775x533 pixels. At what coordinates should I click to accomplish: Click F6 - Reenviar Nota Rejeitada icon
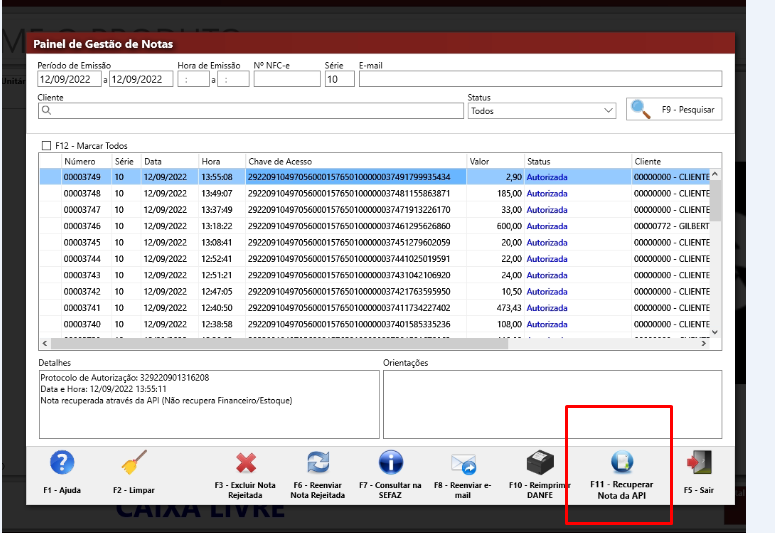318,463
